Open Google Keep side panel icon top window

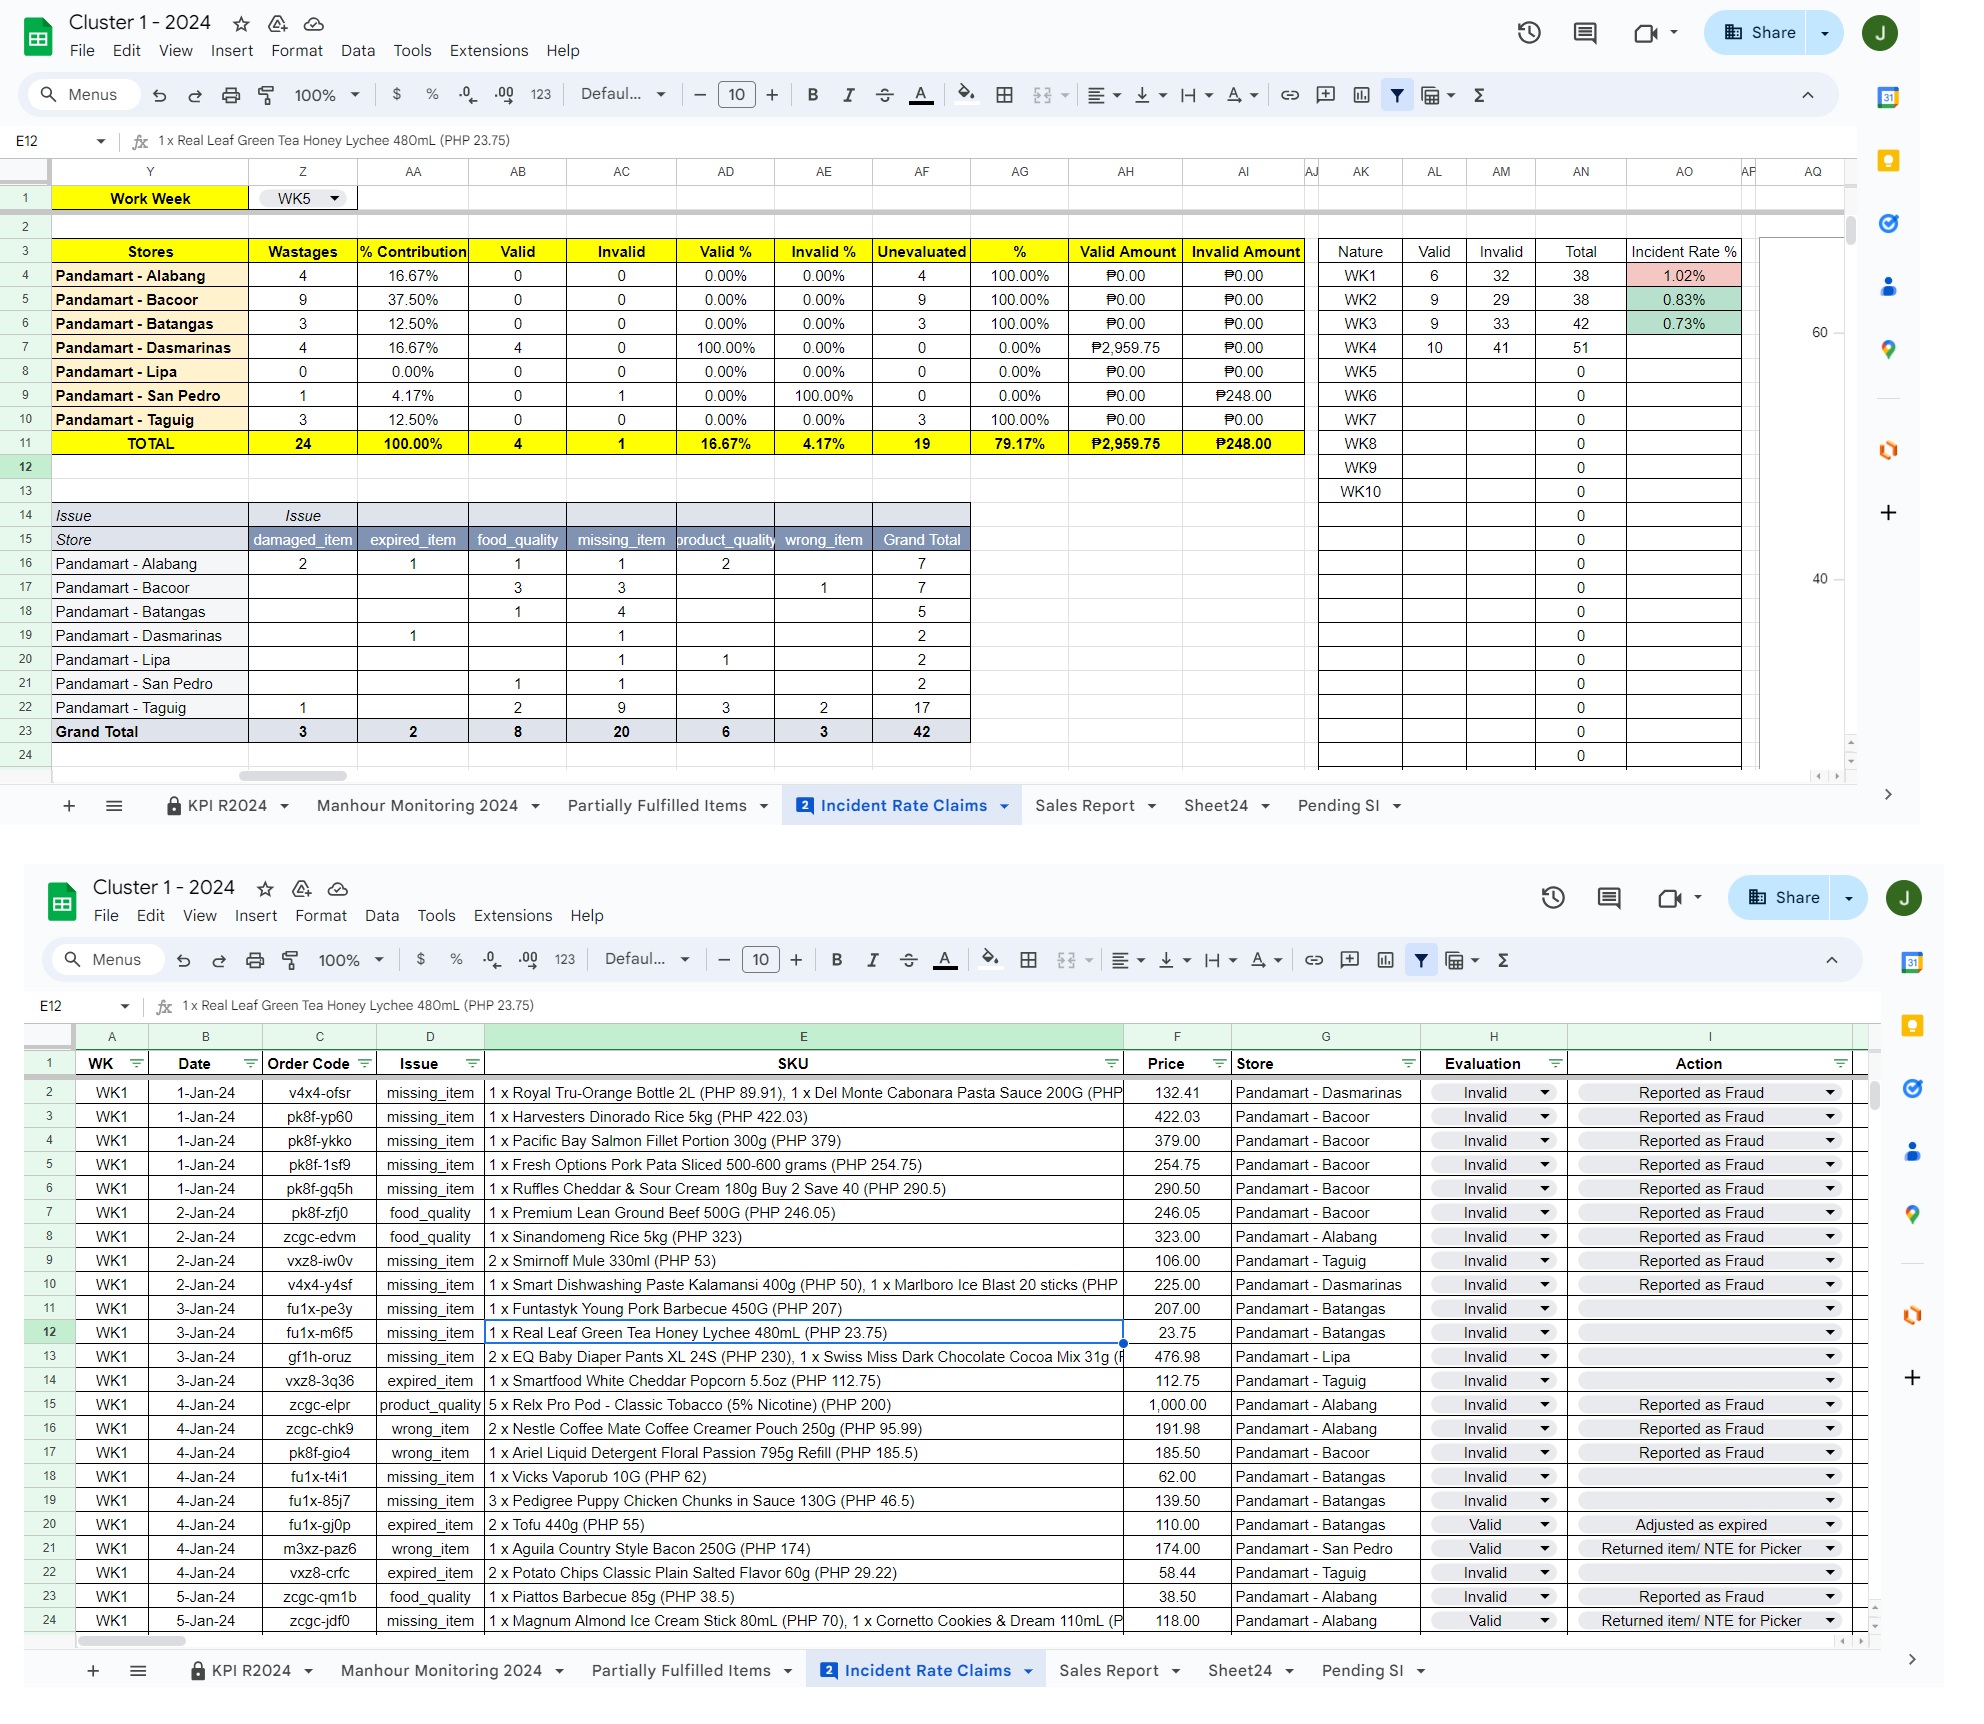click(x=1888, y=161)
